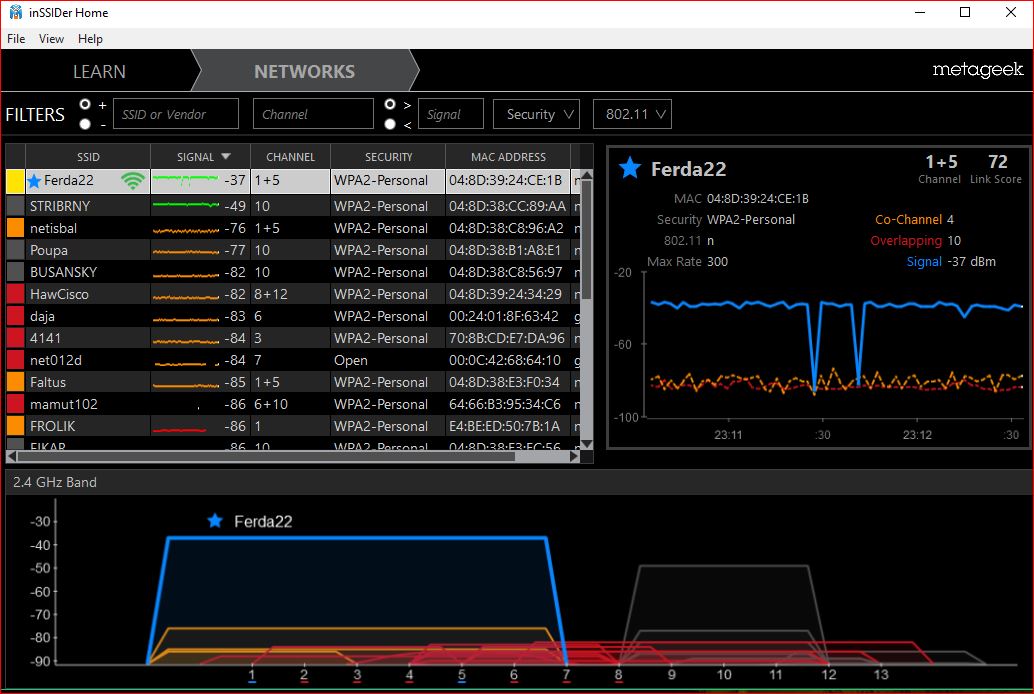Open the Security filter dropdown
This screenshot has height=694, width=1034.
[536, 114]
